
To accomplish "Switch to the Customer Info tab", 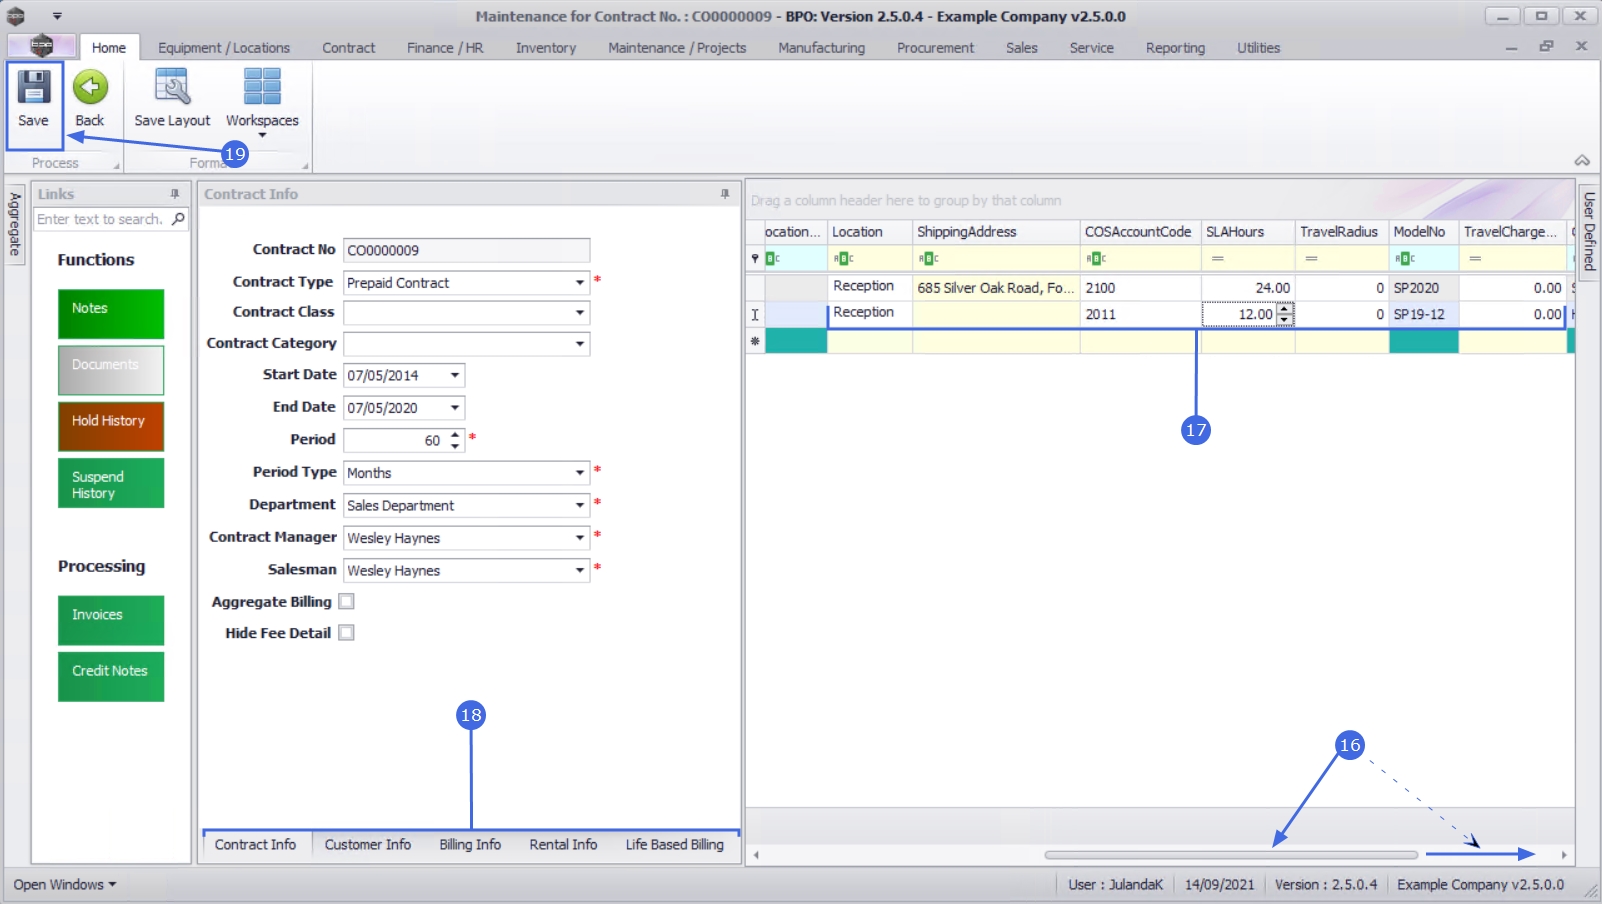I will pyautogui.click(x=368, y=845).
